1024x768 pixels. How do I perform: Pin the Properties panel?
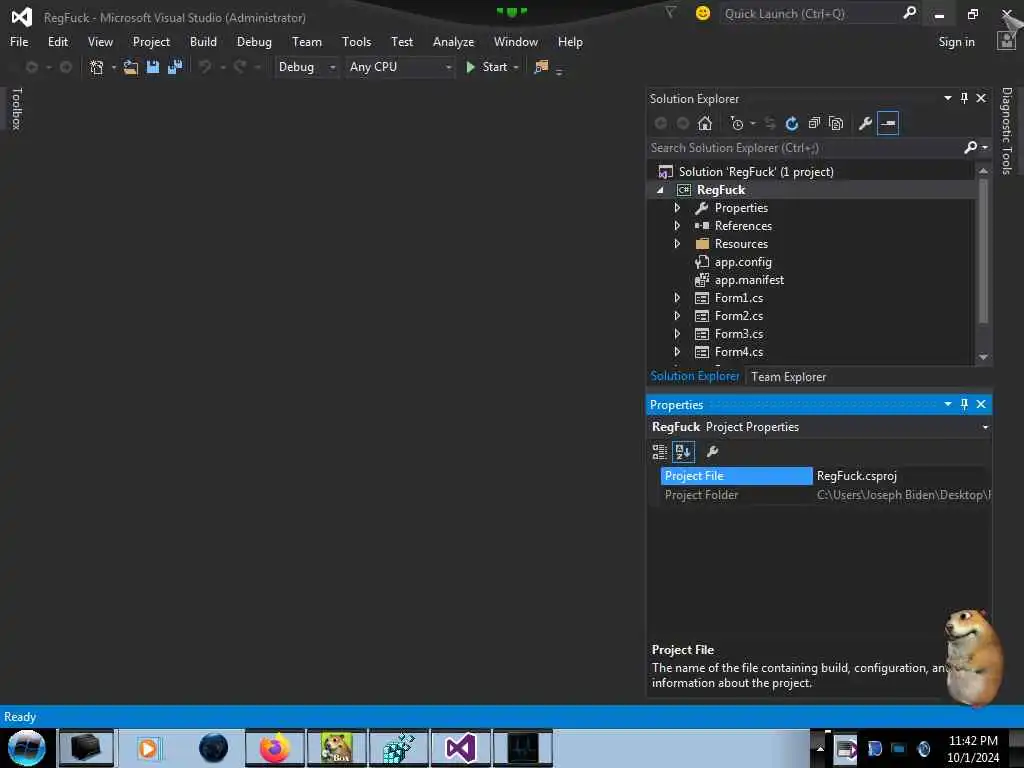[965, 404]
